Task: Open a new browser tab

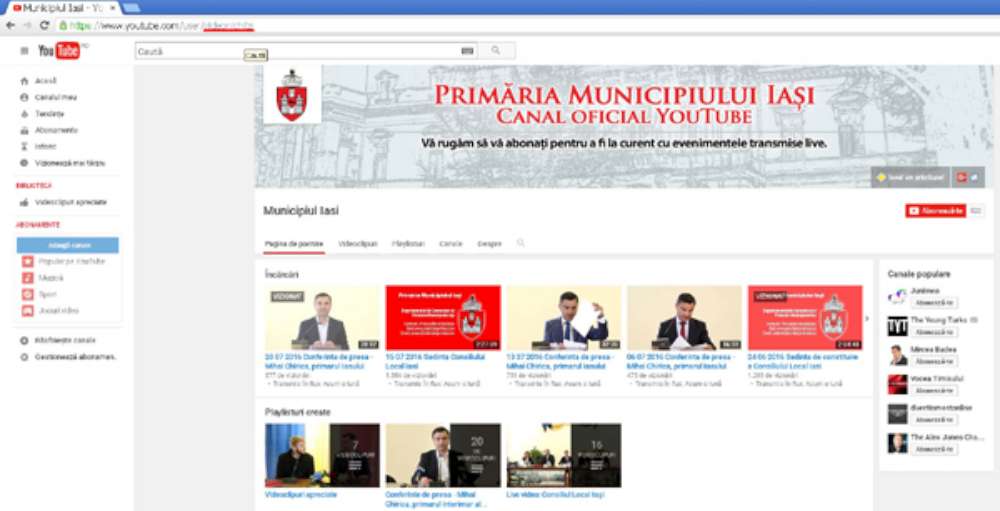Action: (x=131, y=8)
